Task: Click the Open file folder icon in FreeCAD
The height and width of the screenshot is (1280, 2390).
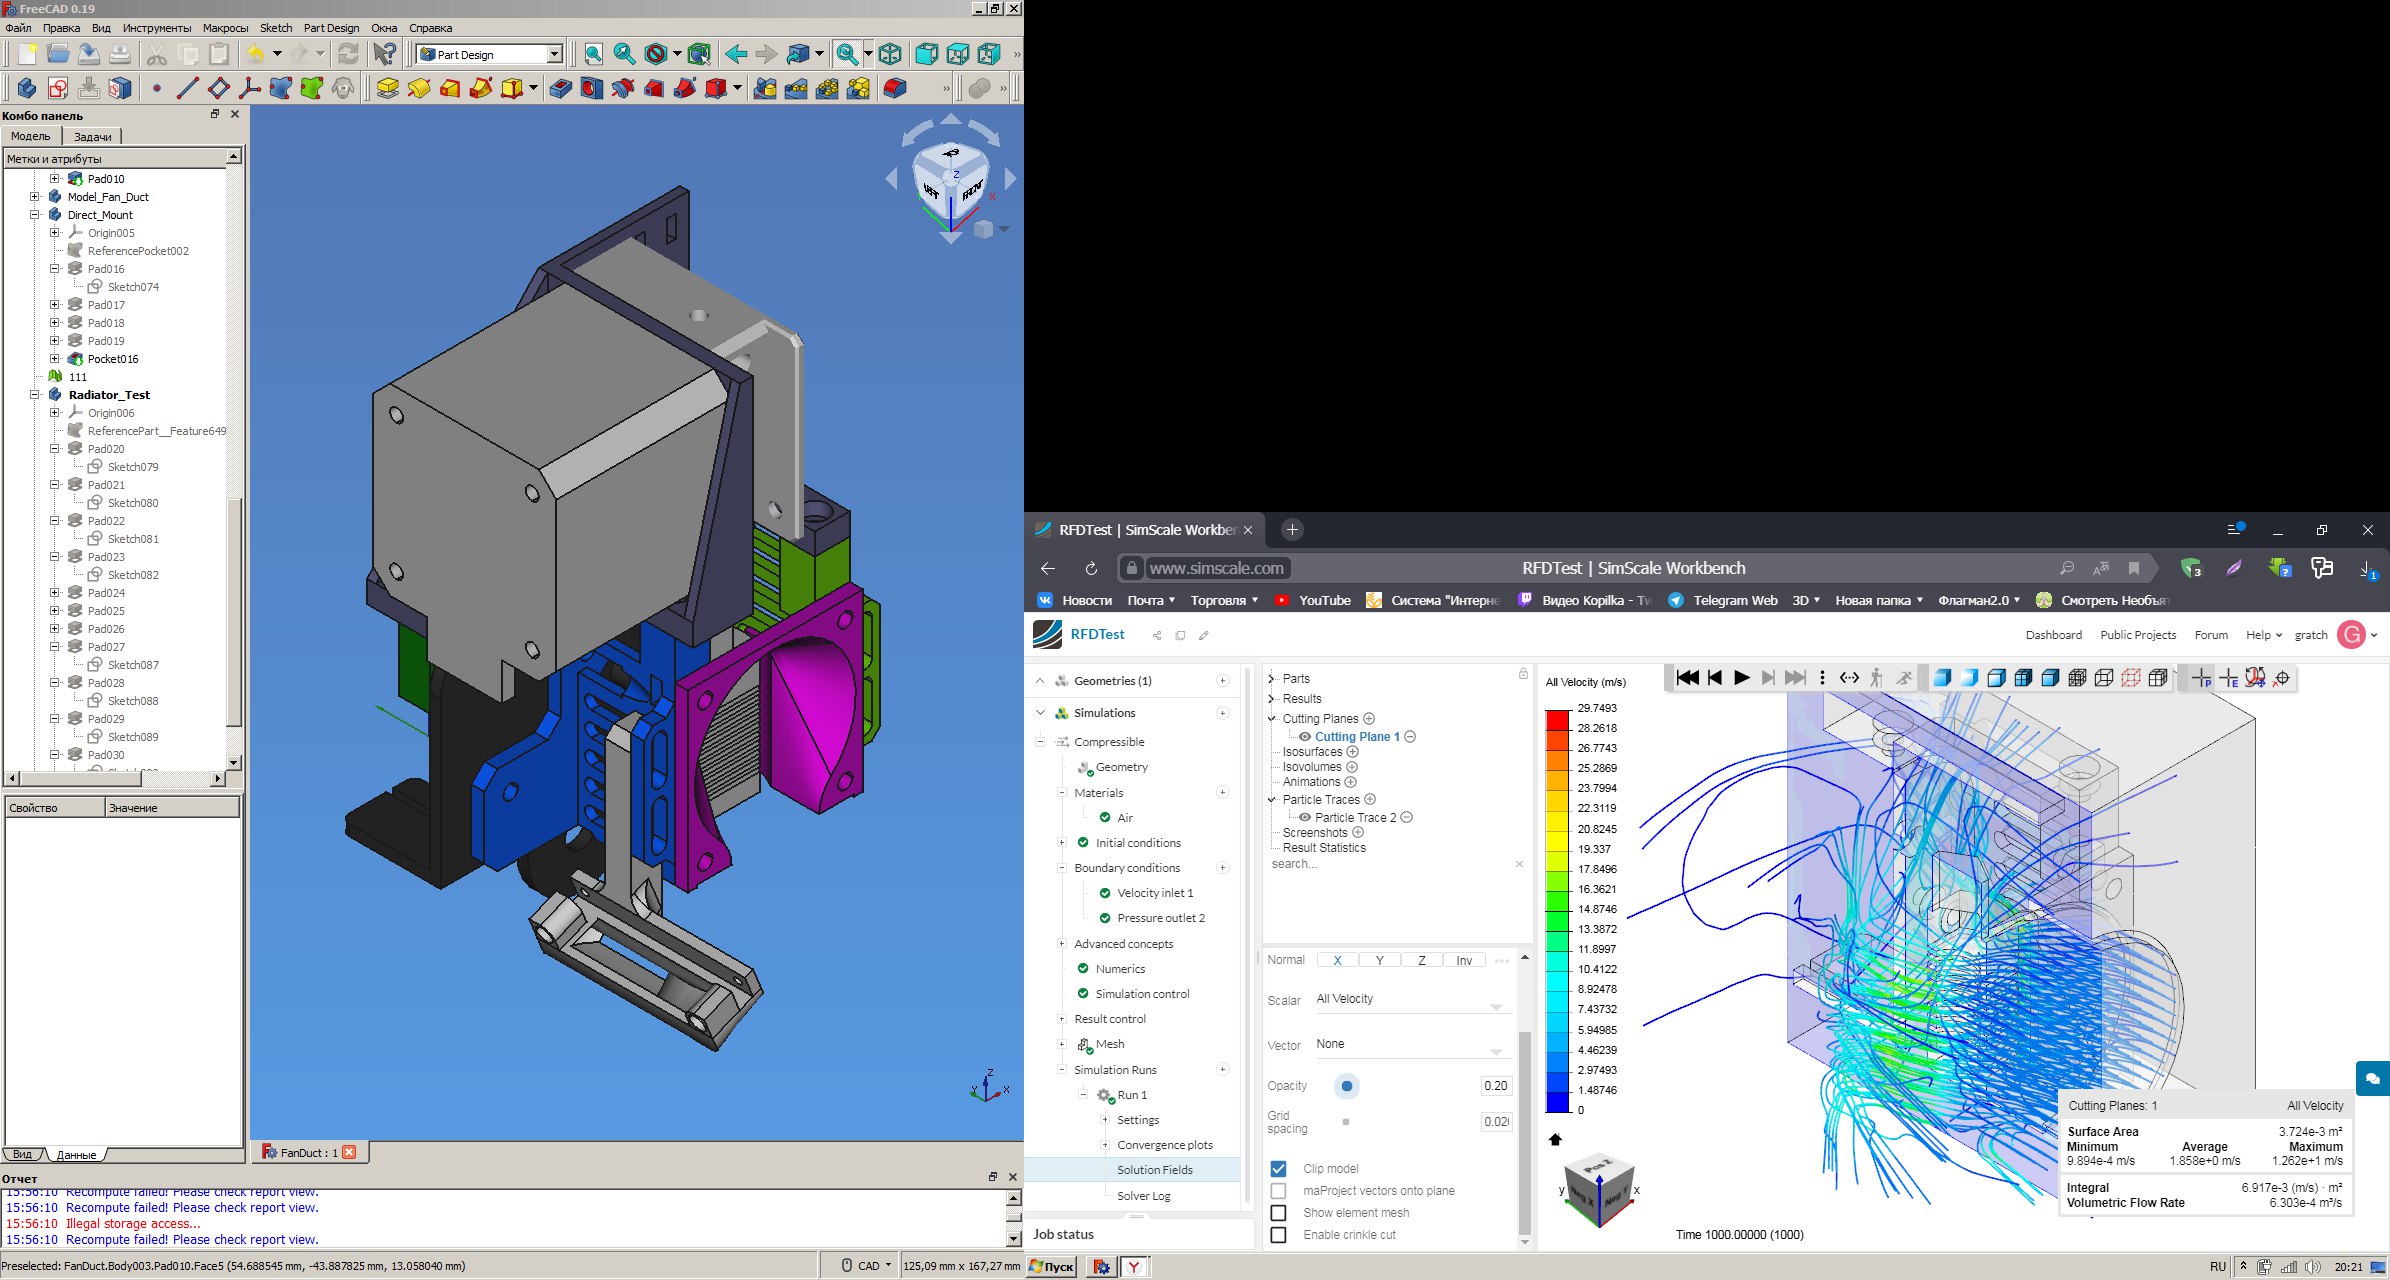Action: 58,54
